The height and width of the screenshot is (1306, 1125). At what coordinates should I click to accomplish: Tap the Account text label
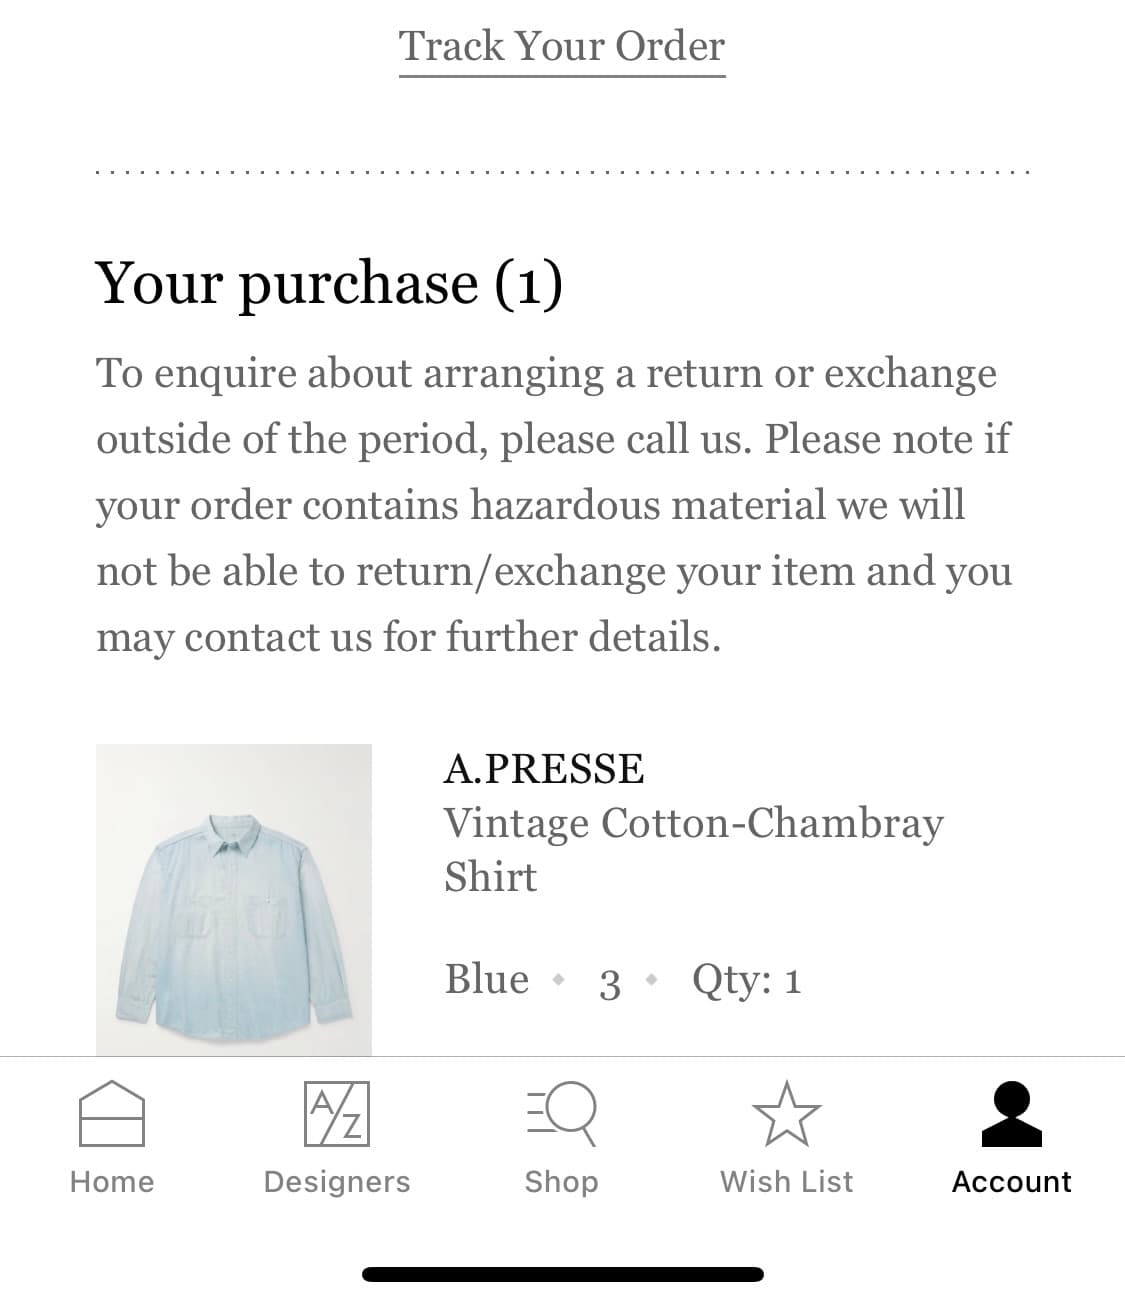(1011, 1182)
